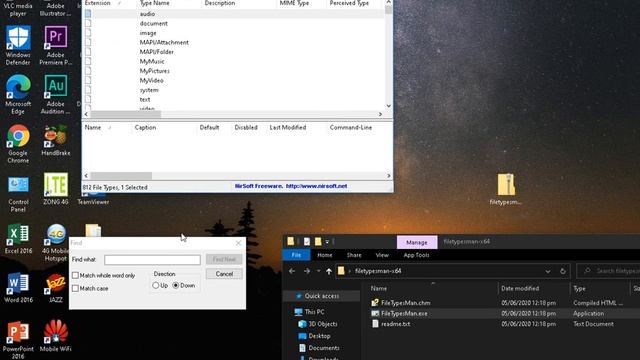Open quick access toolbar customize dropdown
This screenshot has height=360, width=640.
coord(327,242)
